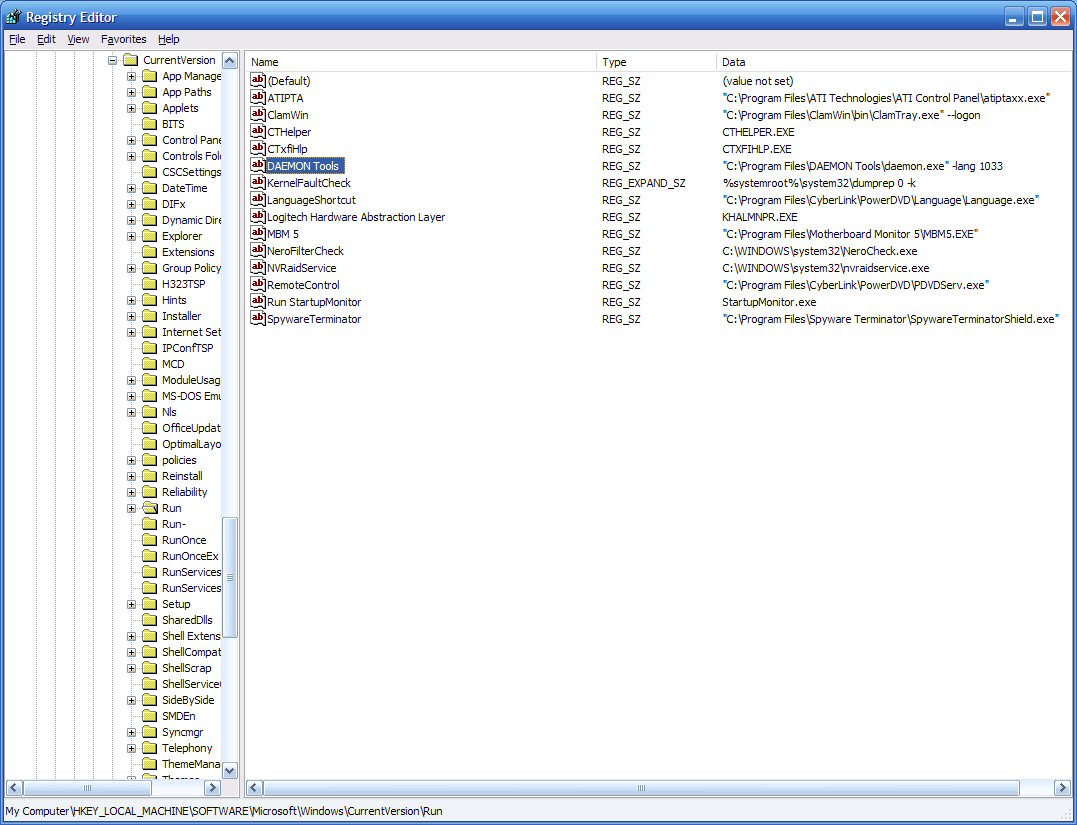Viewport: 1077px width, 825px height.
Task: Click the RemoteControl value icon
Action: click(258, 284)
